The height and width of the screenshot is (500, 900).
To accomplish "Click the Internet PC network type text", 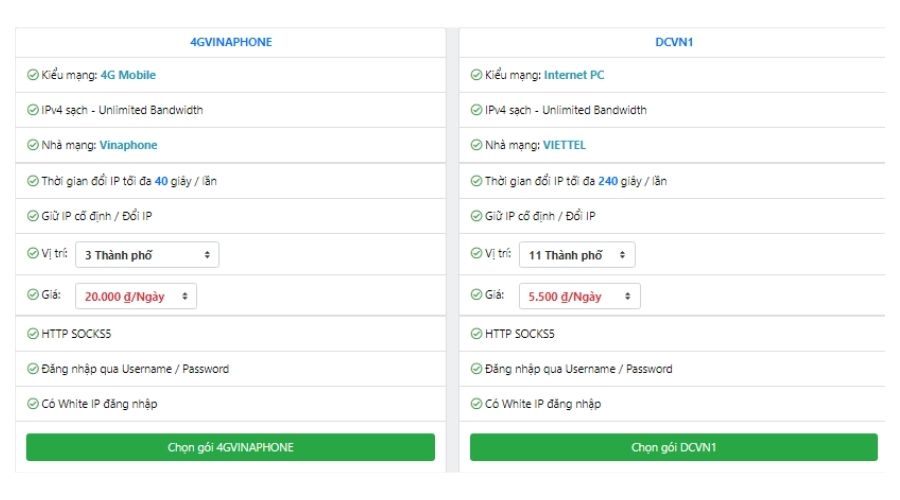I will click(574, 75).
